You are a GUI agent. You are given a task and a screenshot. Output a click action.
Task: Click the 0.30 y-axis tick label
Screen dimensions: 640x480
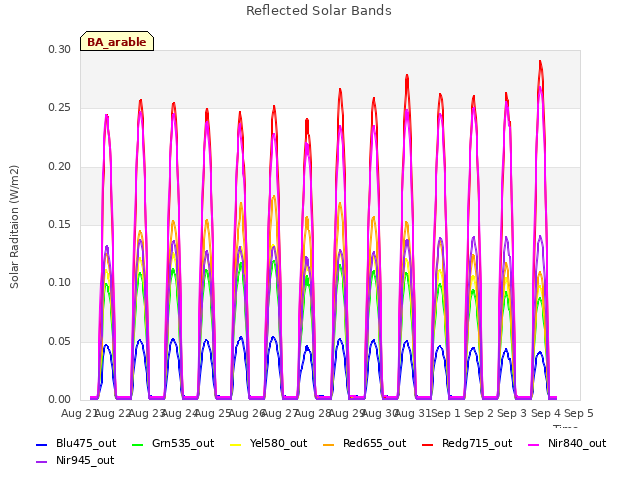click(x=60, y=49)
